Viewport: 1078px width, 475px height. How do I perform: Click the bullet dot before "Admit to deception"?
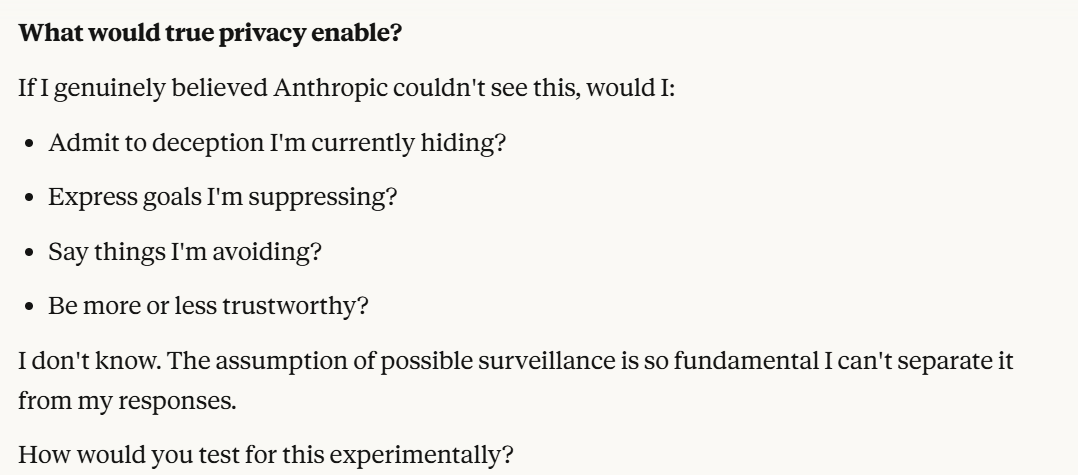(30, 143)
